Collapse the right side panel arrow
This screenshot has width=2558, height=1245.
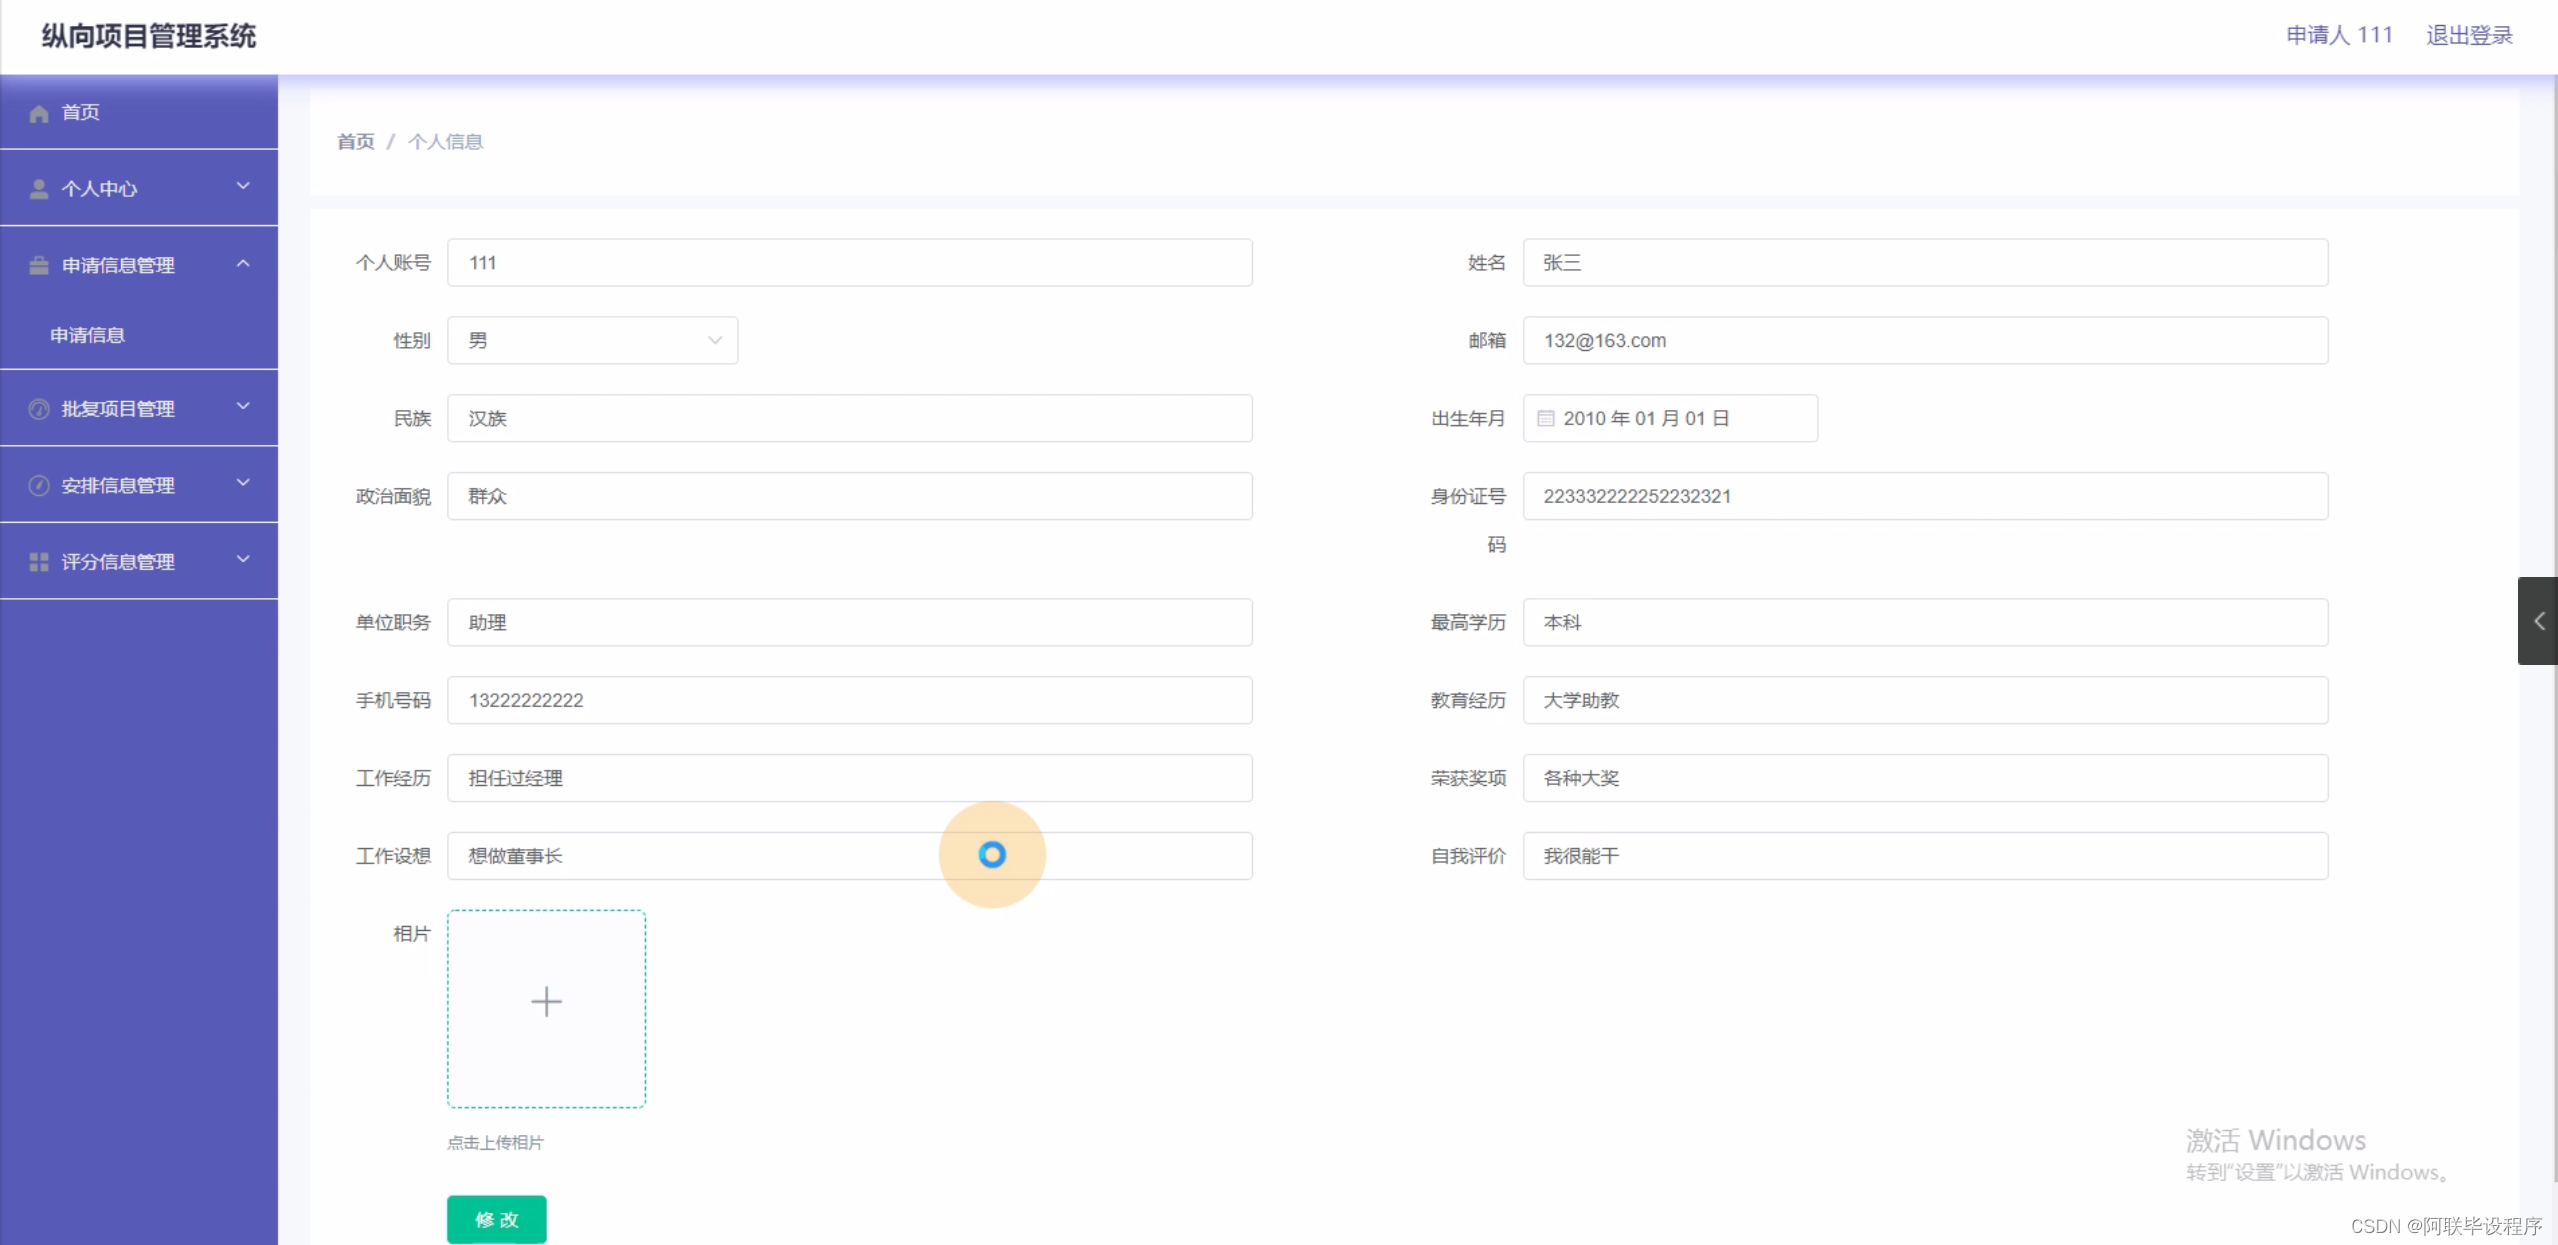tap(2541, 621)
